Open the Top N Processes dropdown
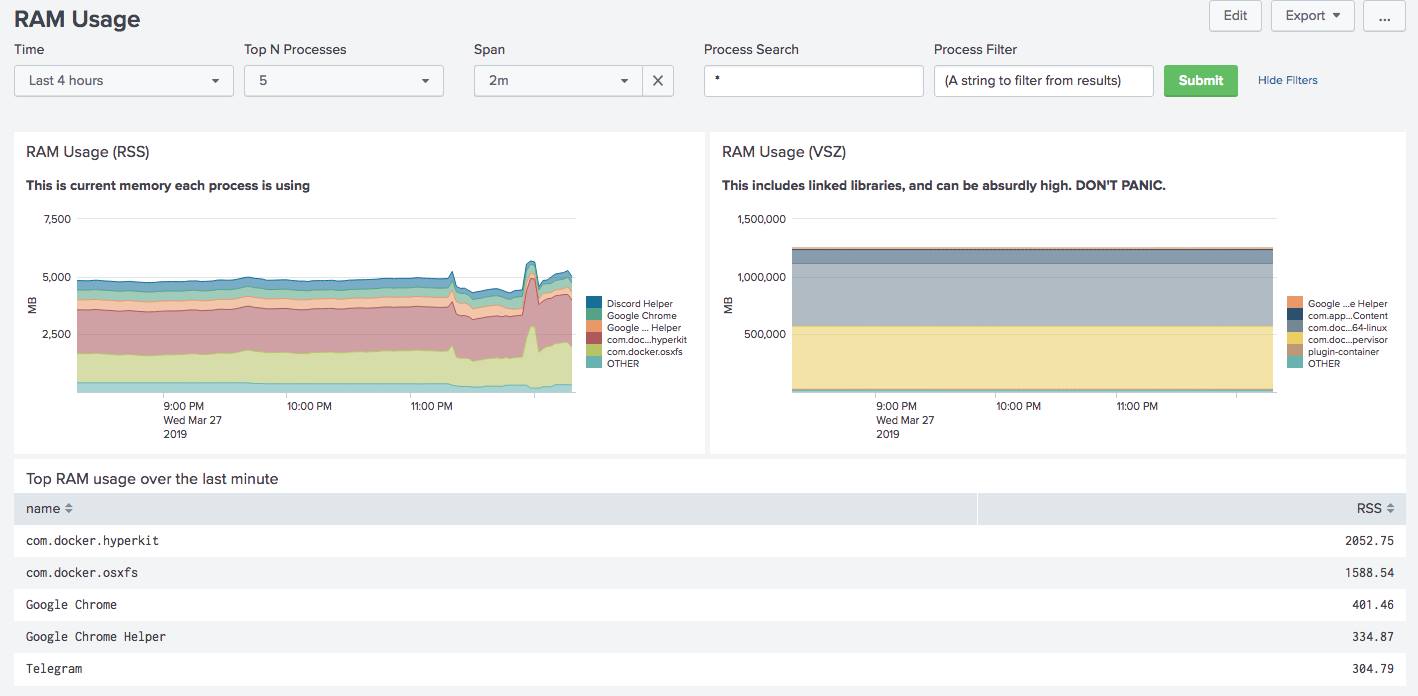This screenshot has height=696, width=1418. [344, 81]
